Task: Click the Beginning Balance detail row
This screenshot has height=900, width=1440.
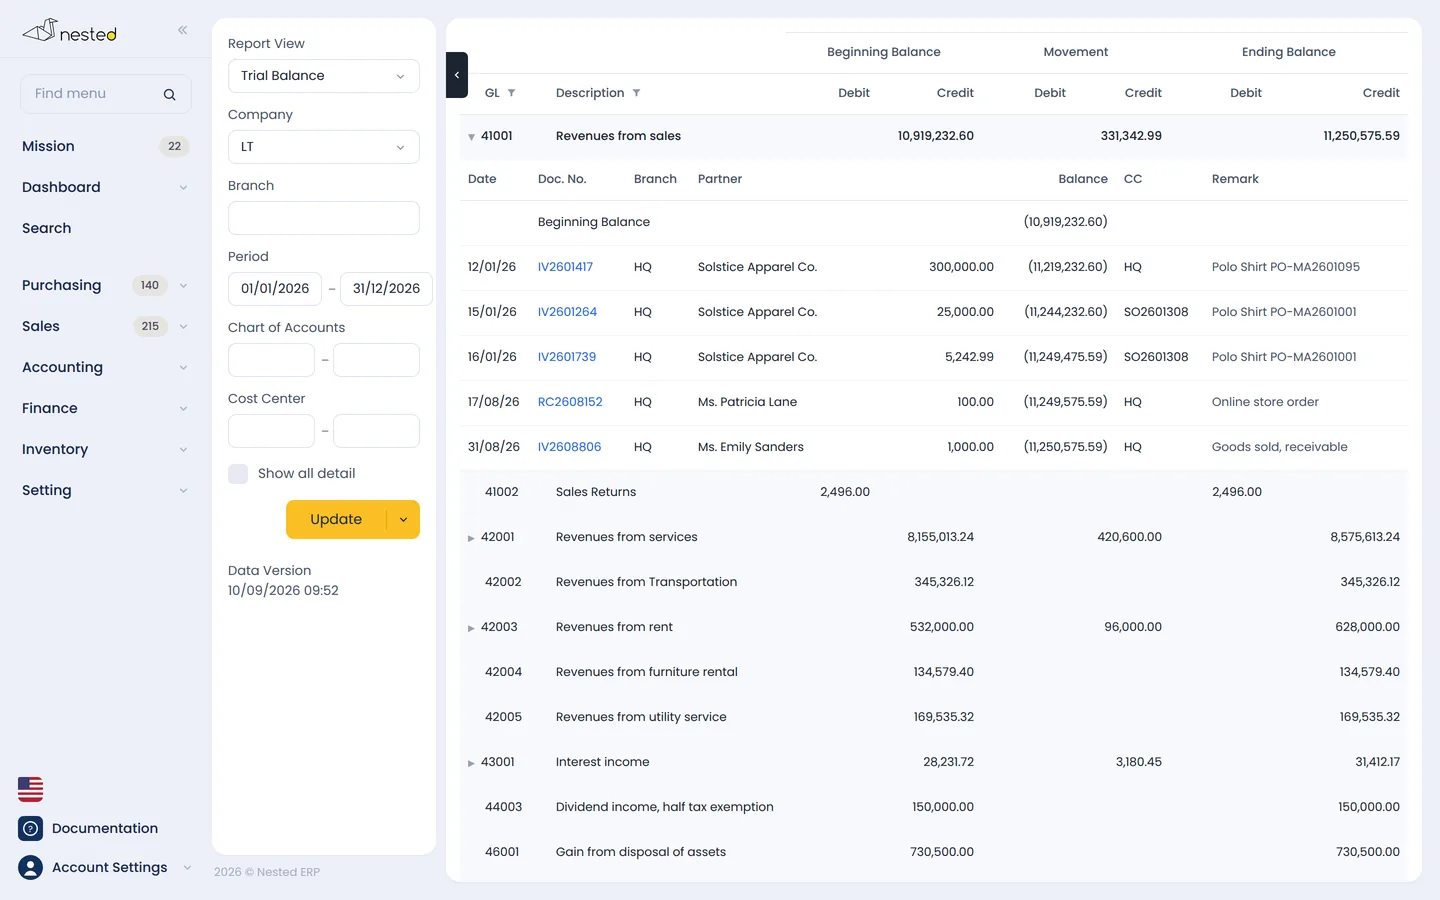Action: point(934,222)
